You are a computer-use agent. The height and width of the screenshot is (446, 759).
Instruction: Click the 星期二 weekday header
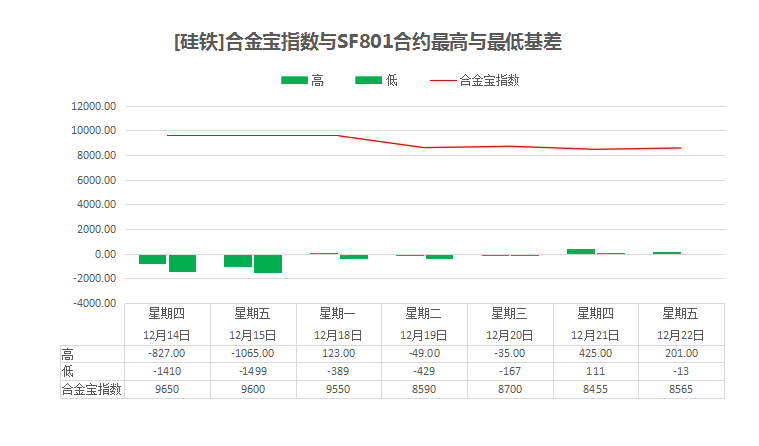[424, 313]
